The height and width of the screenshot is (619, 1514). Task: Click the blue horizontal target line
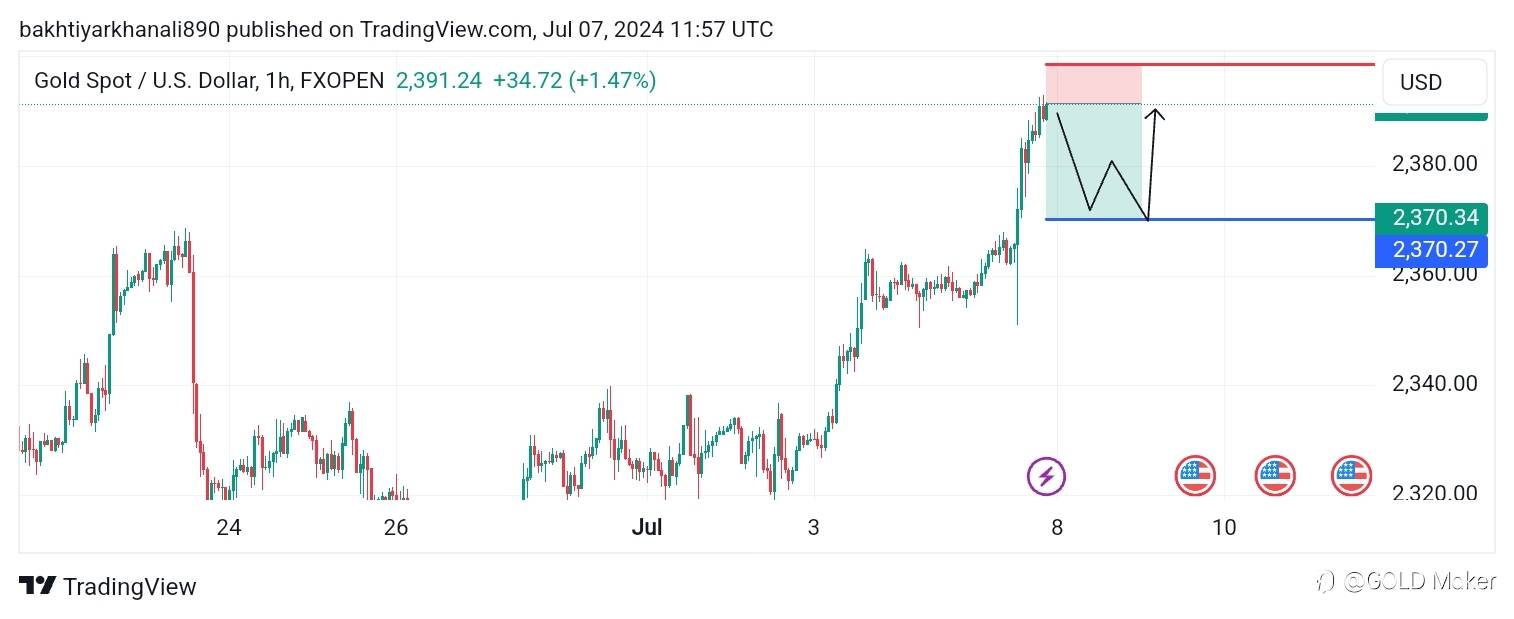tap(1260, 219)
